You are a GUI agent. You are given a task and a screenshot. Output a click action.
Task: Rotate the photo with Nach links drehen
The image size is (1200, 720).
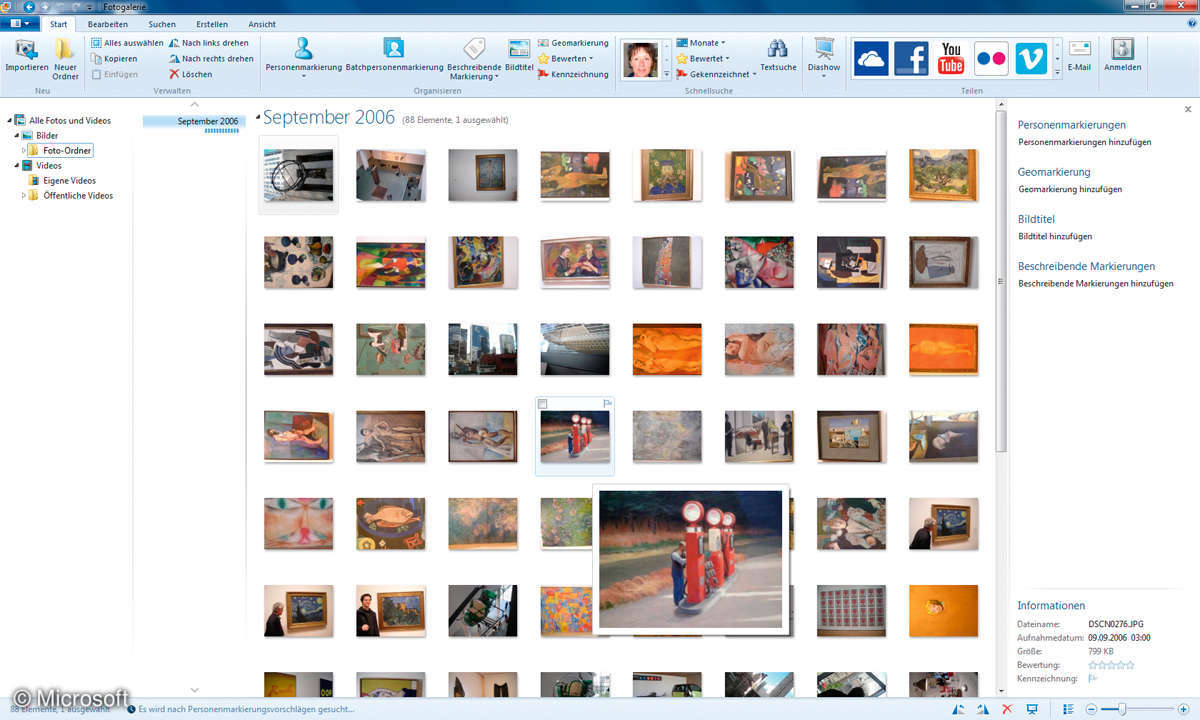click(x=208, y=43)
